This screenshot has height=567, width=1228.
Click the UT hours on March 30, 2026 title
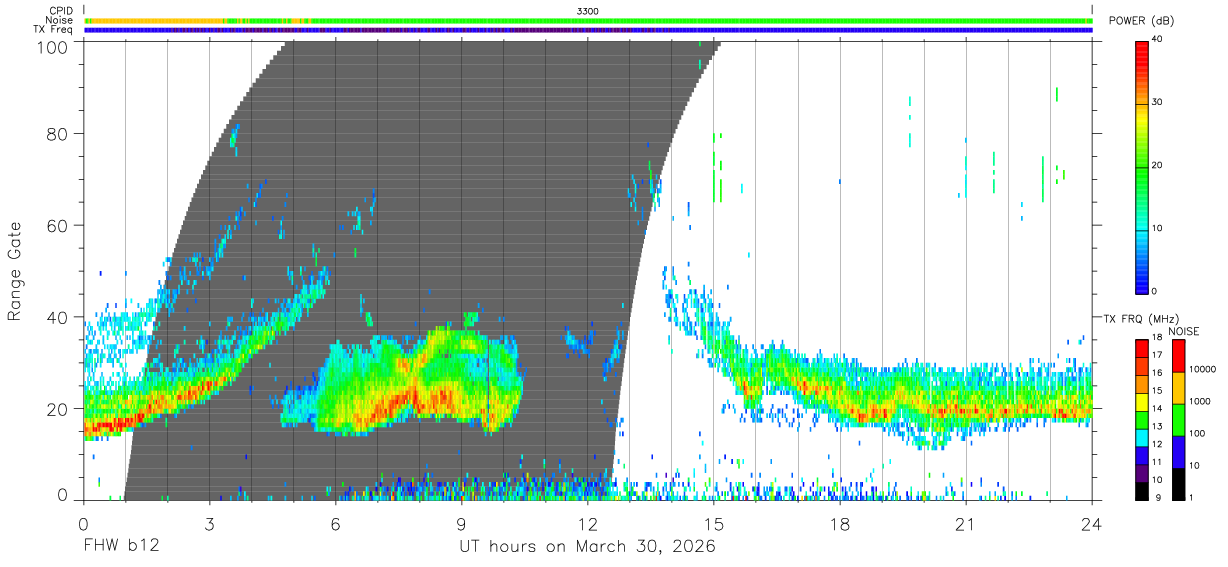pyautogui.click(x=587, y=548)
